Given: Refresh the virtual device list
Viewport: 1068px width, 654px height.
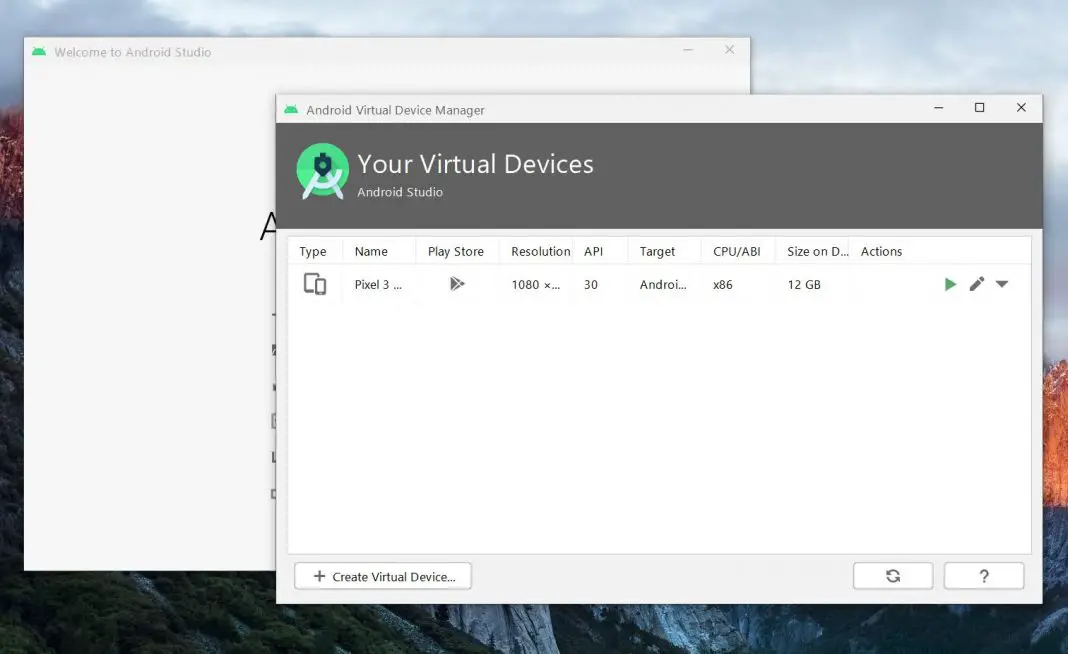Looking at the screenshot, I should click(x=892, y=575).
